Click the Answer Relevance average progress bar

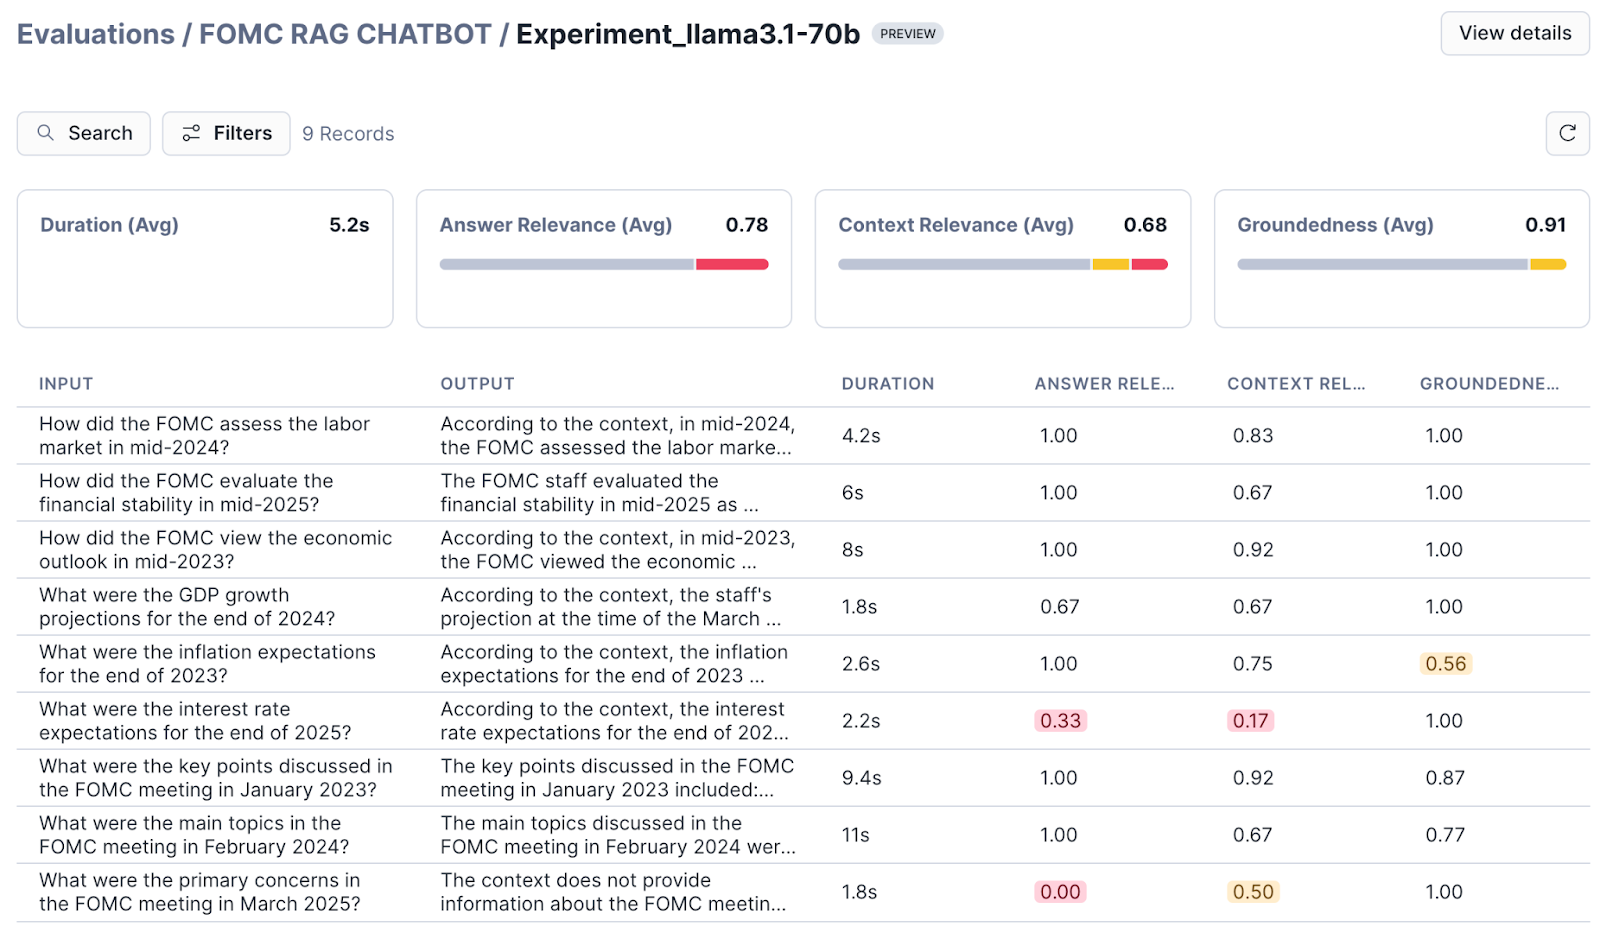(603, 265)
